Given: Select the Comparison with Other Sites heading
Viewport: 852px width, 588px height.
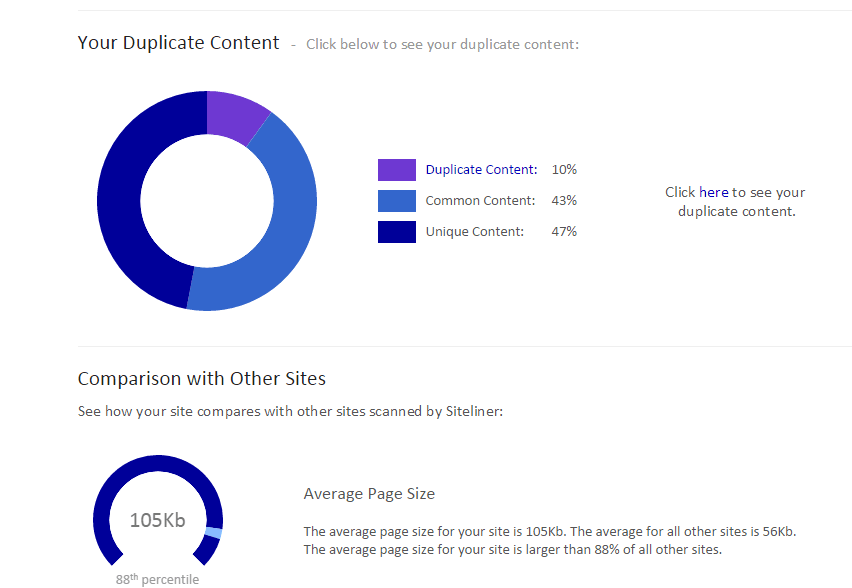Looking at the screenshot, I should (x=201, y=379).
